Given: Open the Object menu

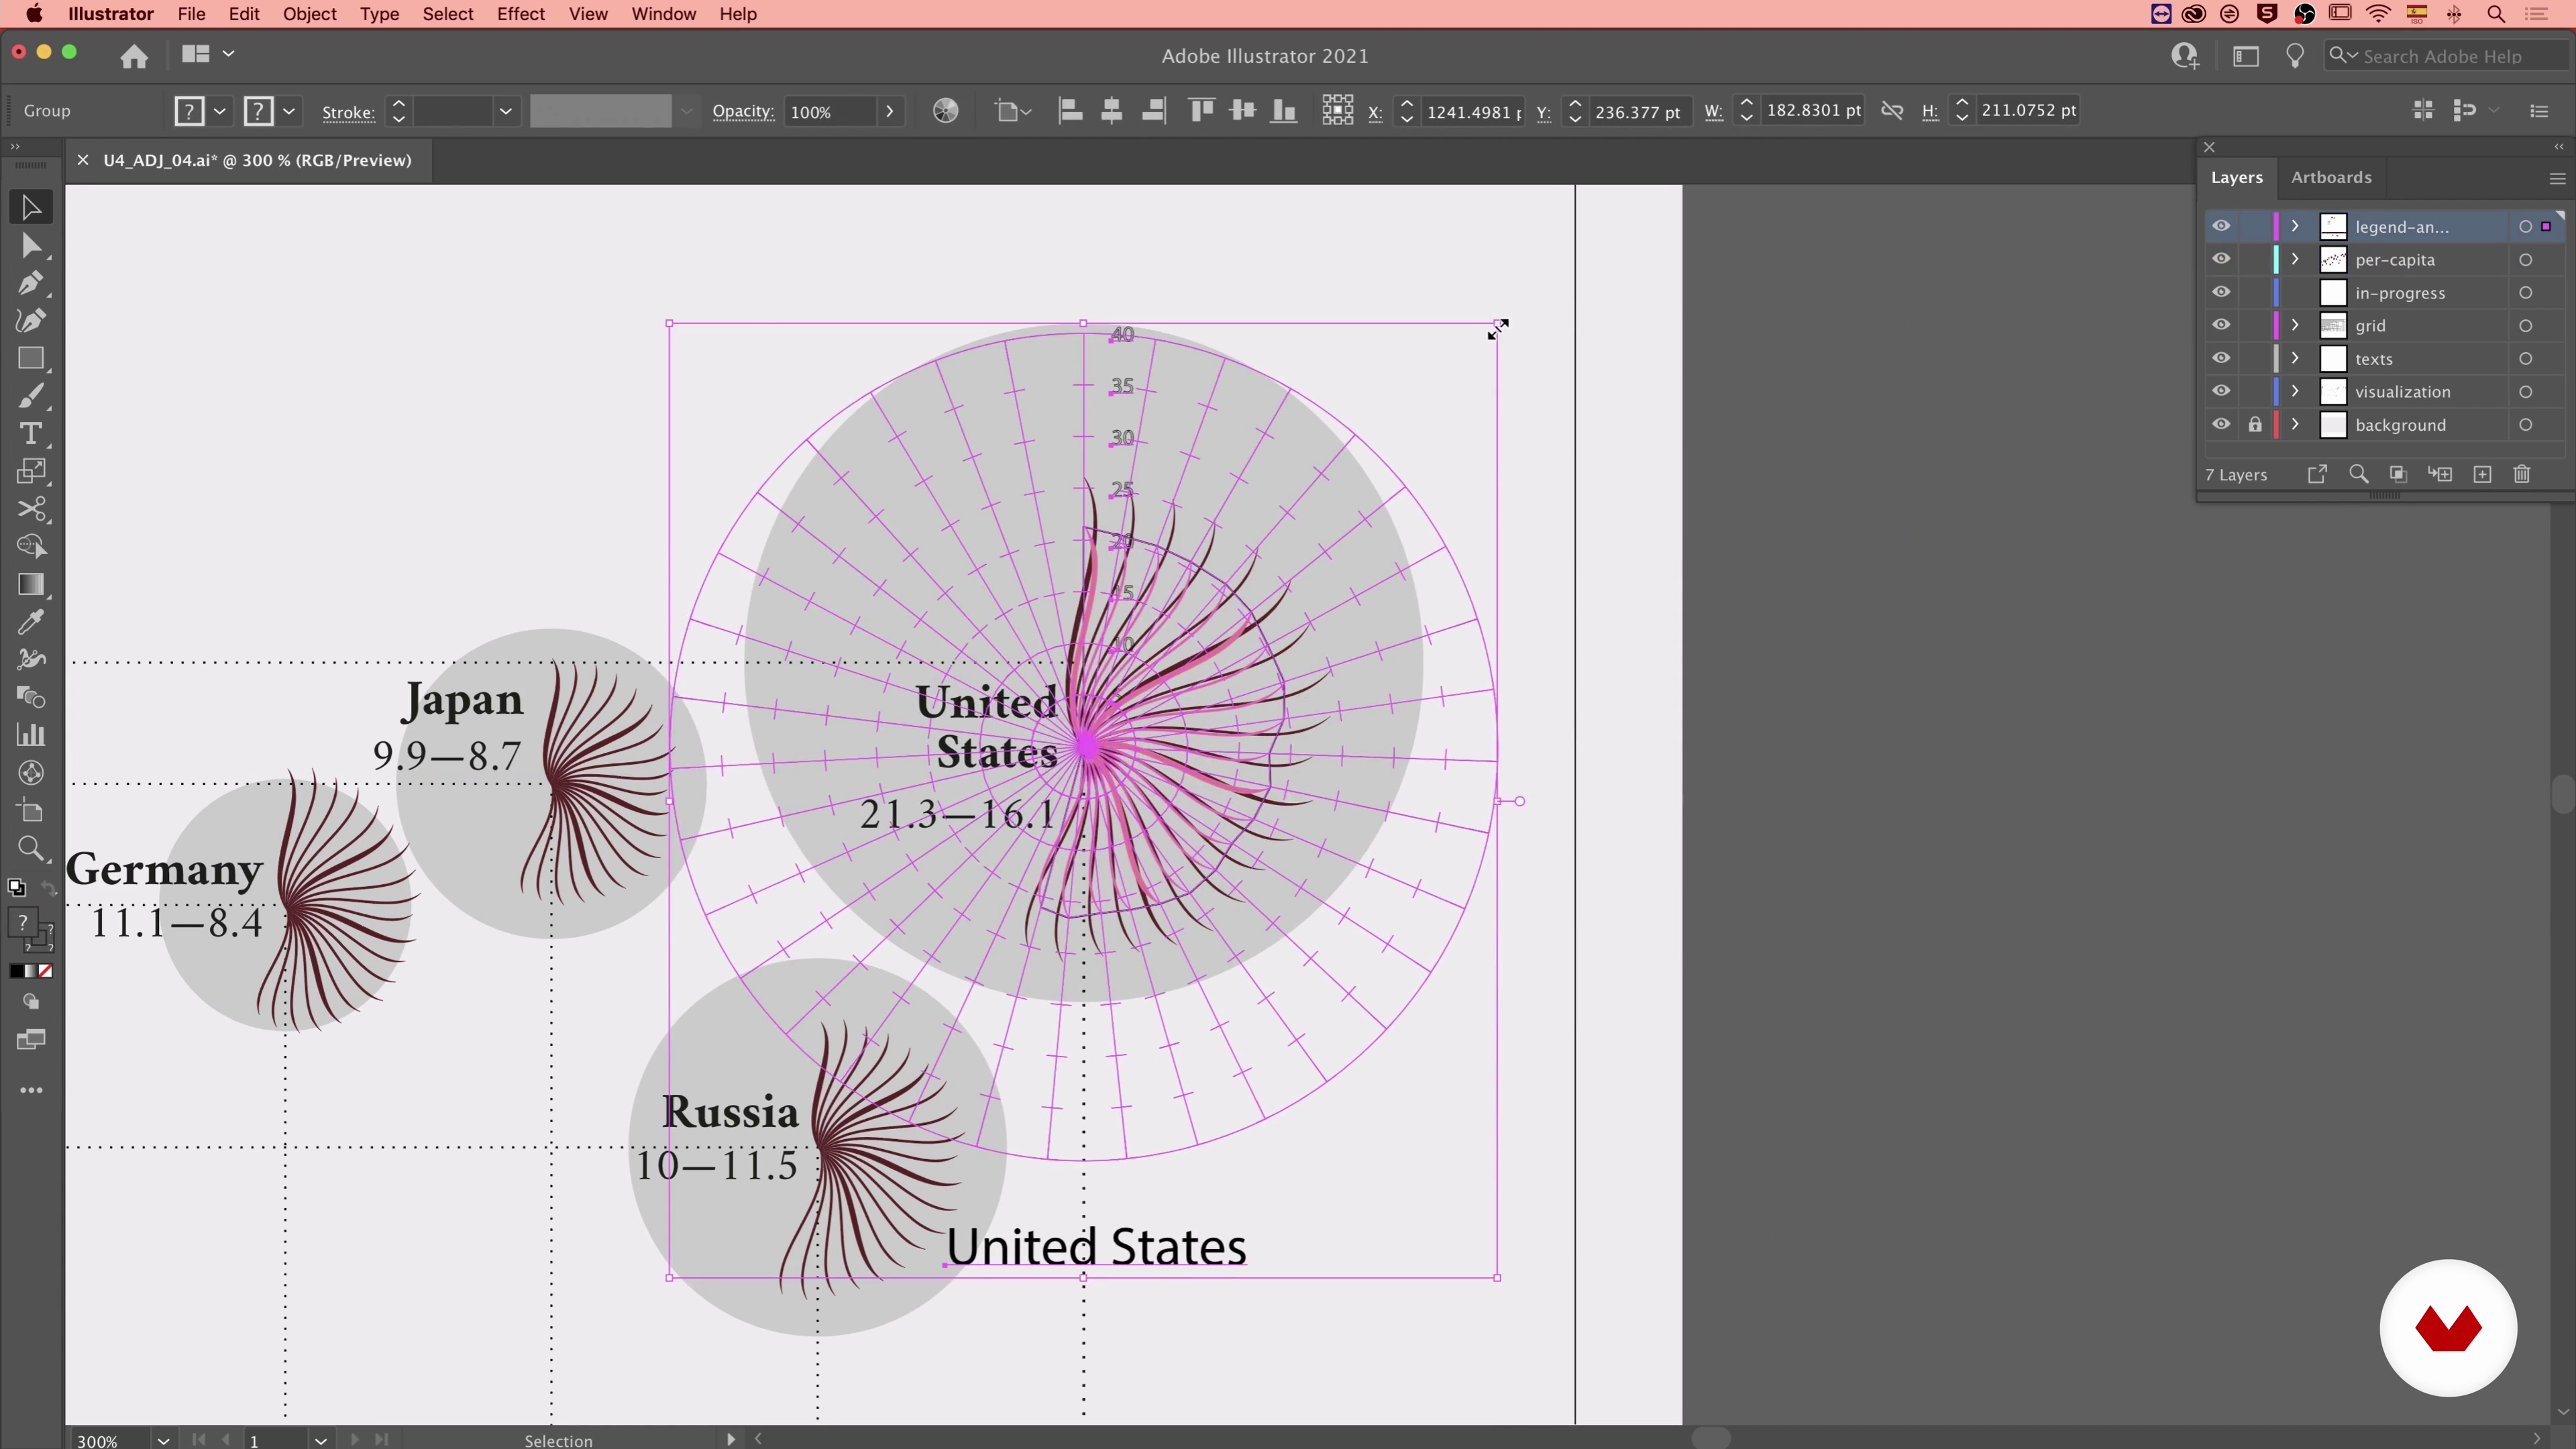Looking at the screenshot, I should tap(309, 14).
